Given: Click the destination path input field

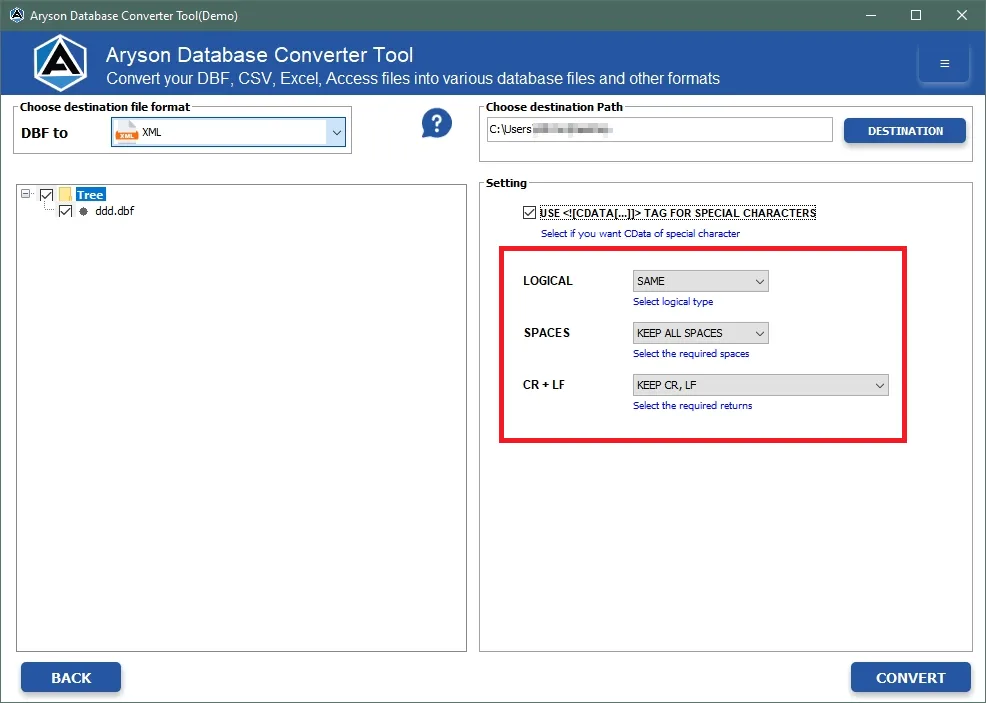Looking at the screenshot, I should click(660, 130).
